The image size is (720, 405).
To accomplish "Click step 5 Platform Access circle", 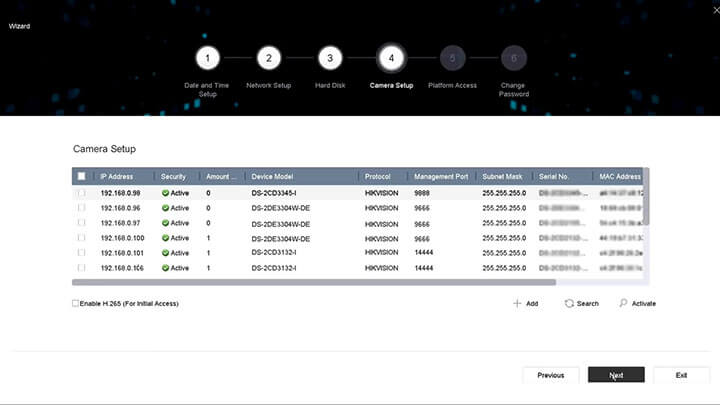I will (x=452, y=58).
